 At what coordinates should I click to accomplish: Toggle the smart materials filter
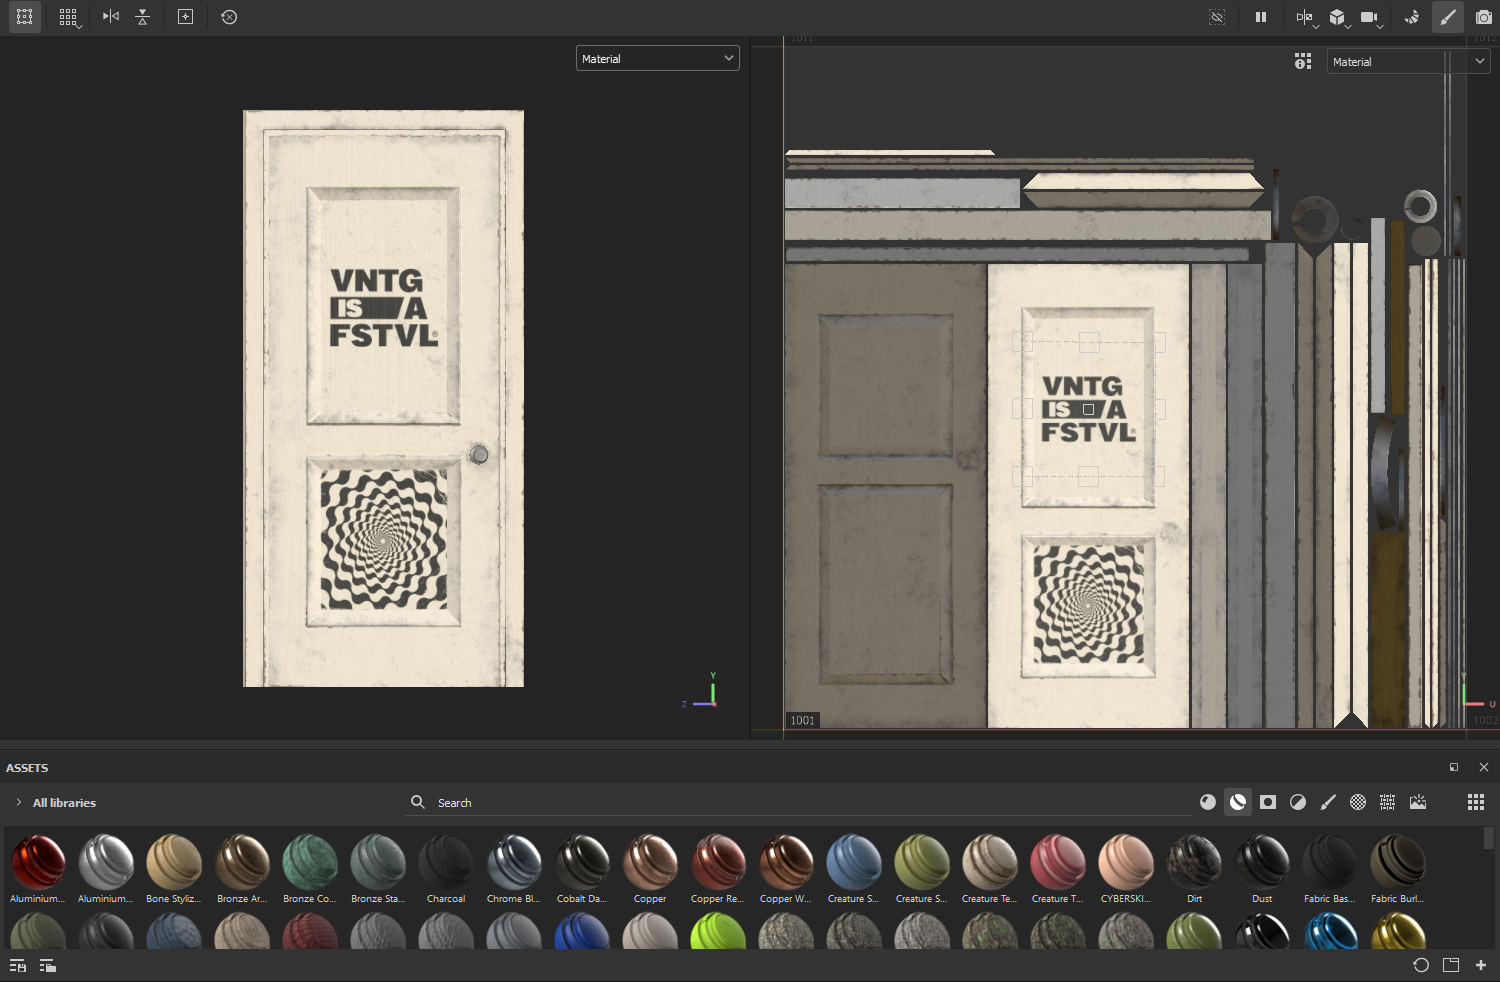(x=1238, y=802)
